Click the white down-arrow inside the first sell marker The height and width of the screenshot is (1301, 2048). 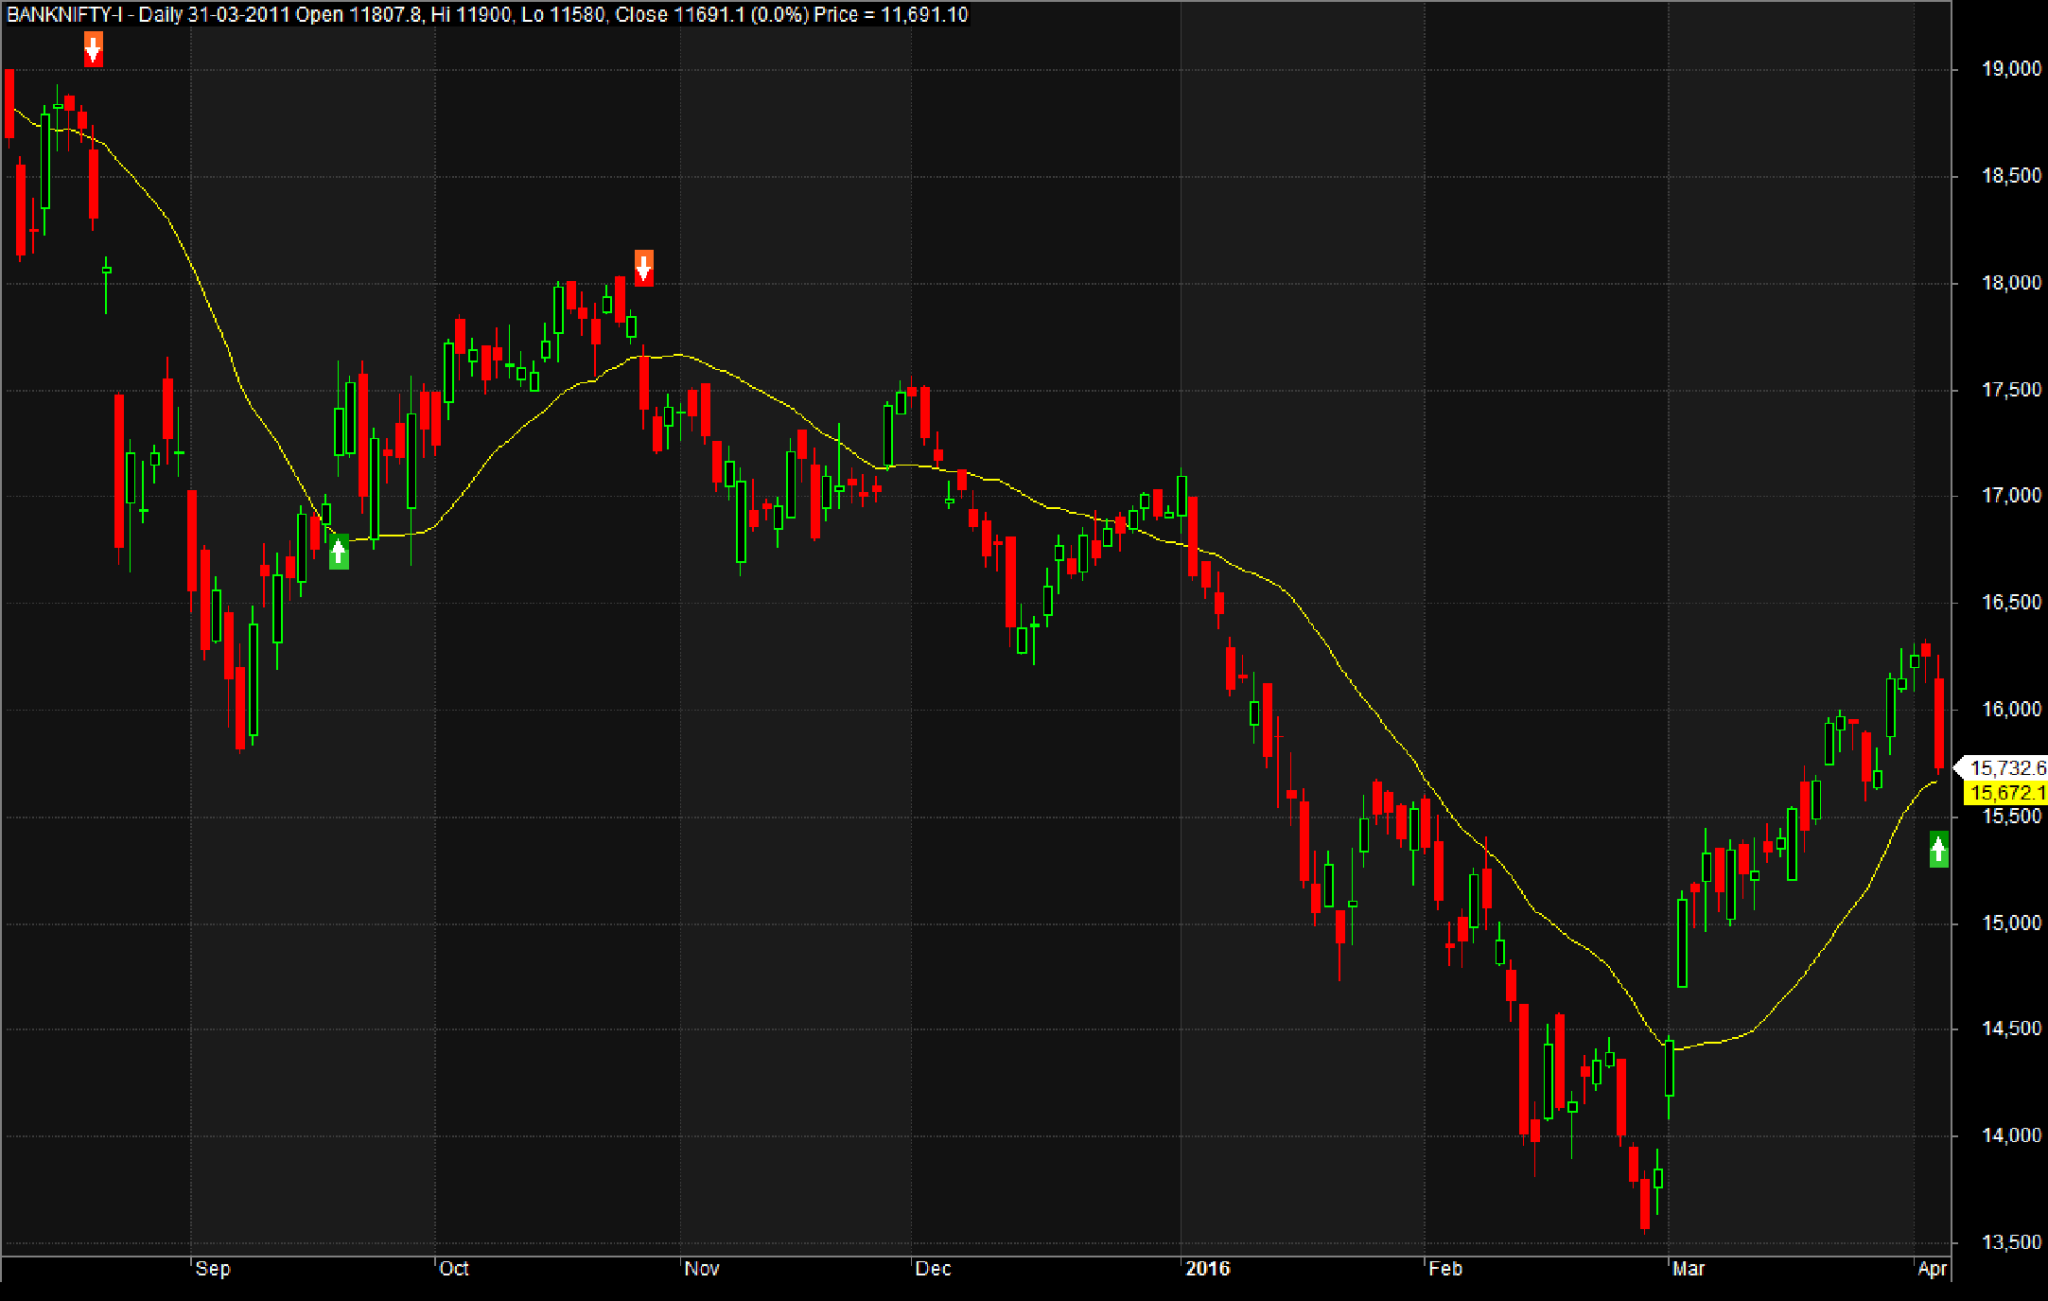click(94, 50)
